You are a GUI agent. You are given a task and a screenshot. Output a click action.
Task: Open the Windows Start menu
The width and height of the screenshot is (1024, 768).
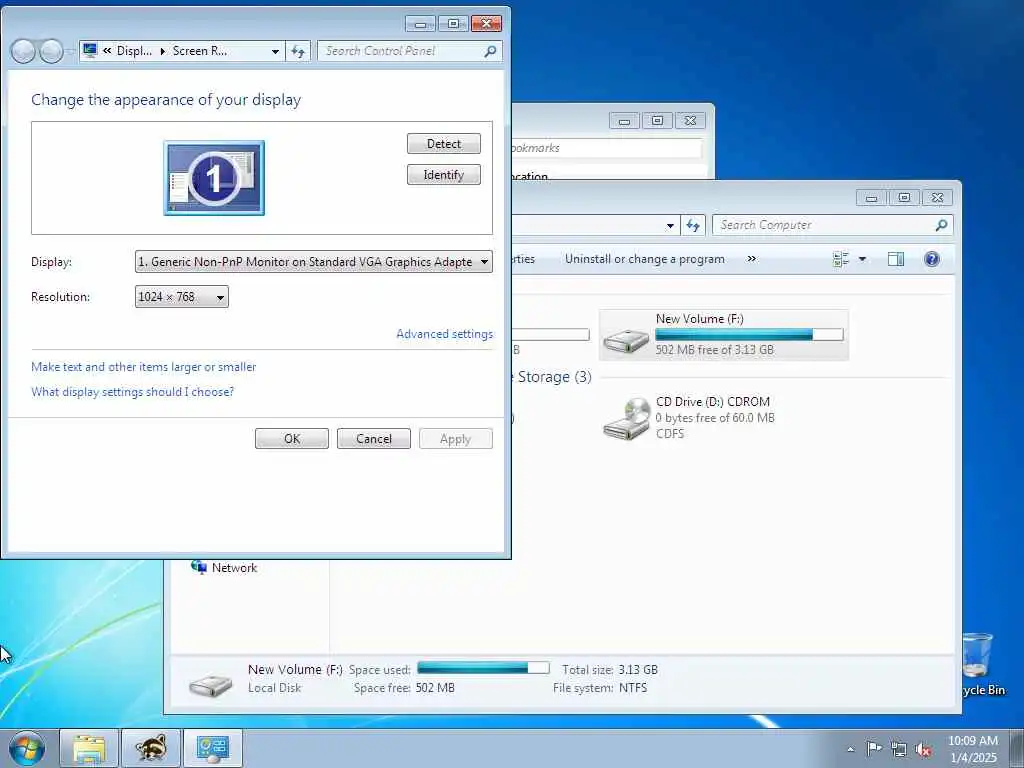coord(27,748)
